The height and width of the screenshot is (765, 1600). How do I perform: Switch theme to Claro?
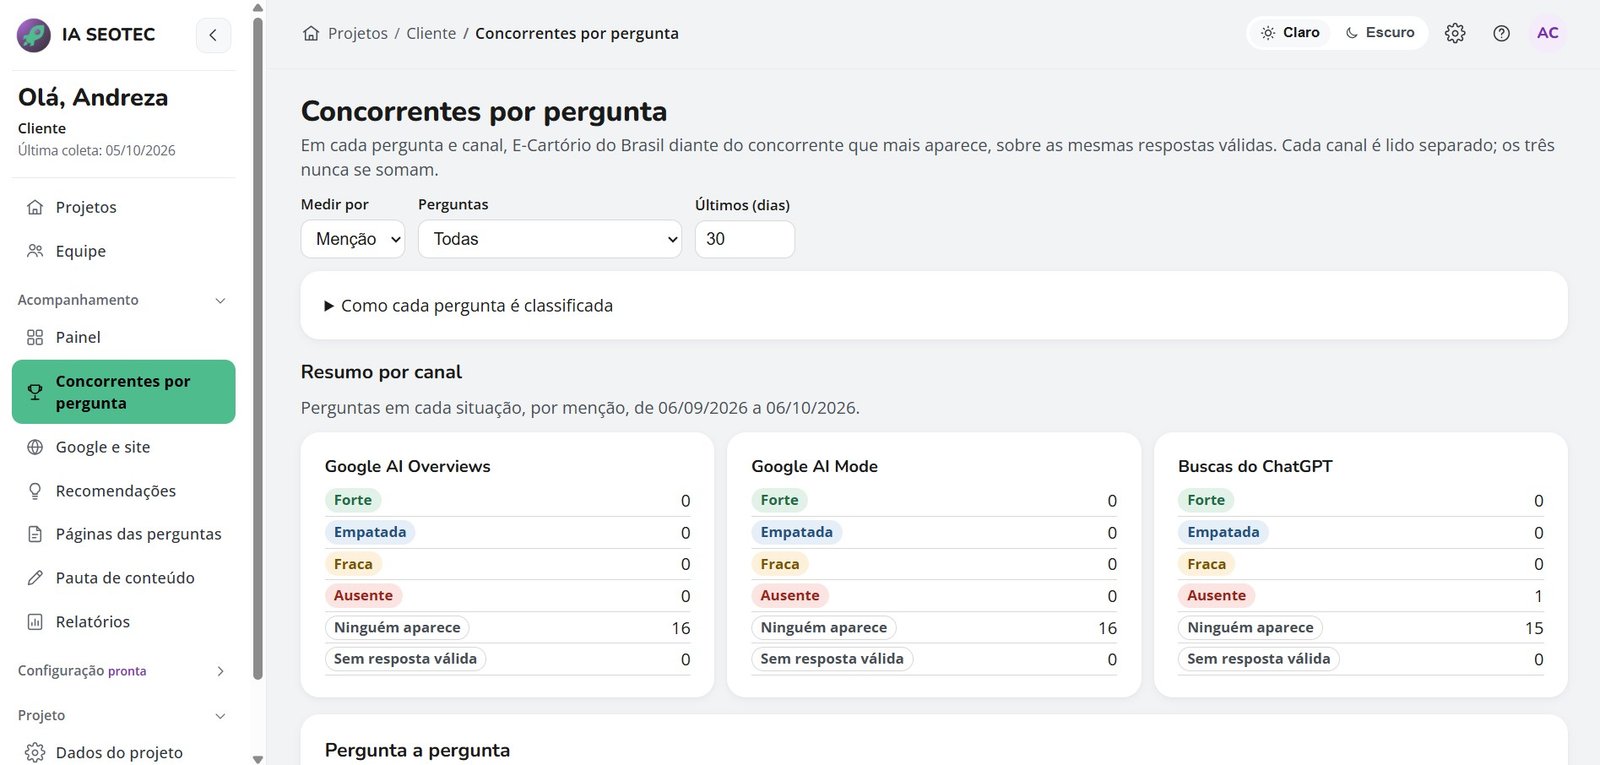tap(1290, 33)
